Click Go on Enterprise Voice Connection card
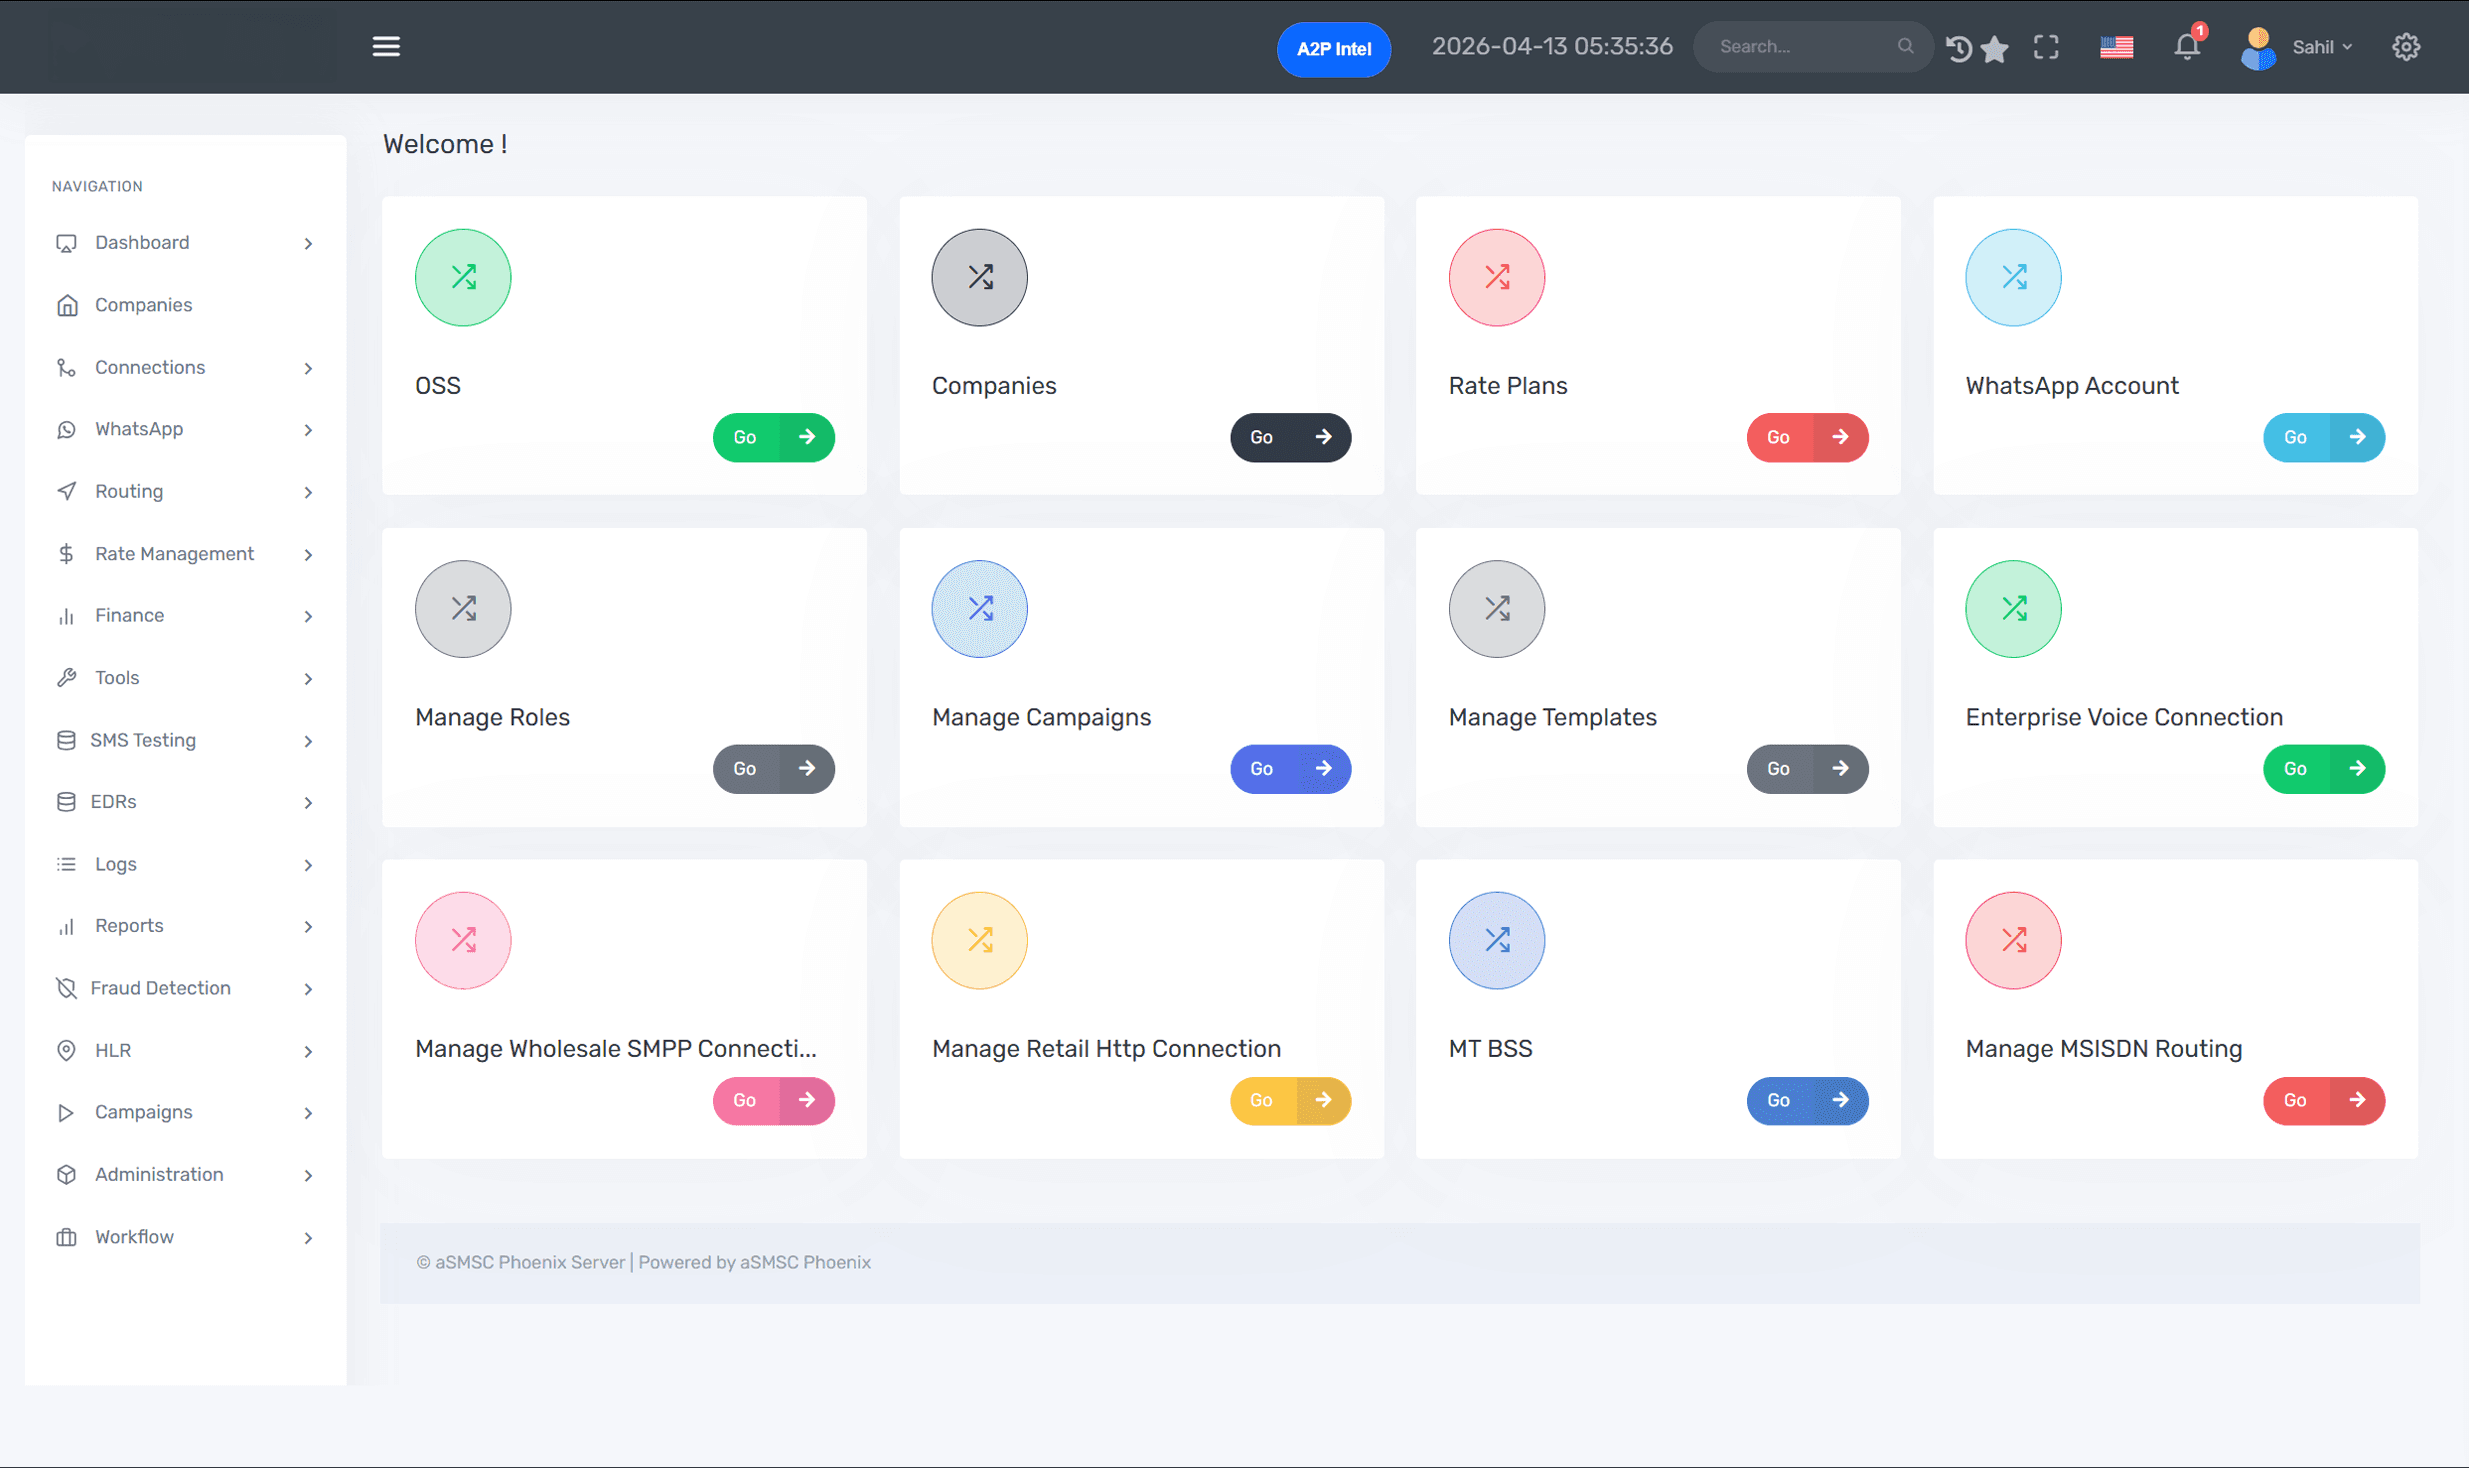This screenshot has width=2469, height=1468. tap(2324, 769)
